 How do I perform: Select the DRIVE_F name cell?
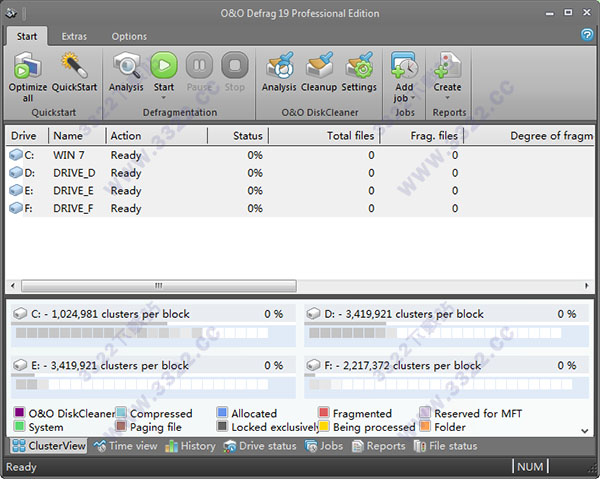click(x=73, y=208)
